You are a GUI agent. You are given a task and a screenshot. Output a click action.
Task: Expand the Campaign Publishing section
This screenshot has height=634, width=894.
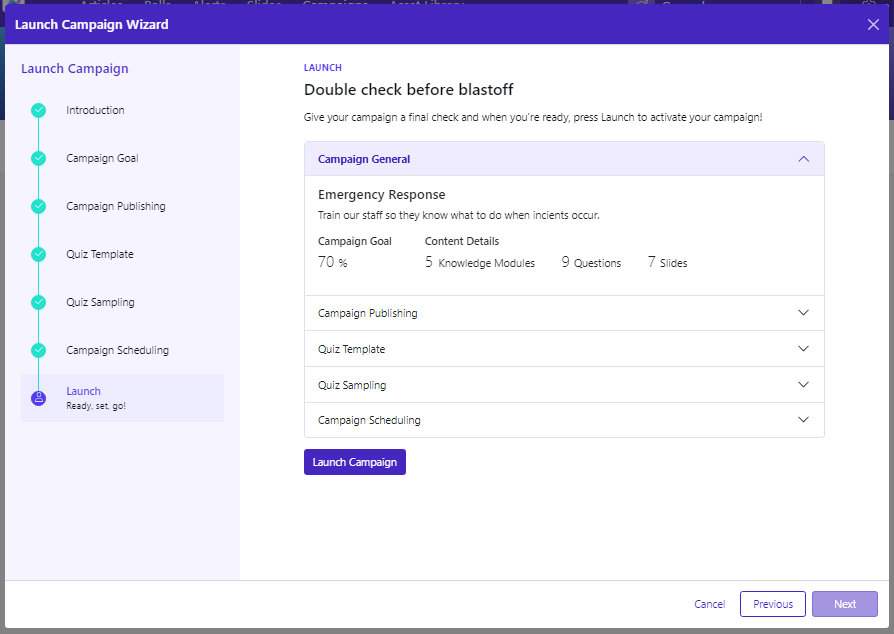pos(803,313)
